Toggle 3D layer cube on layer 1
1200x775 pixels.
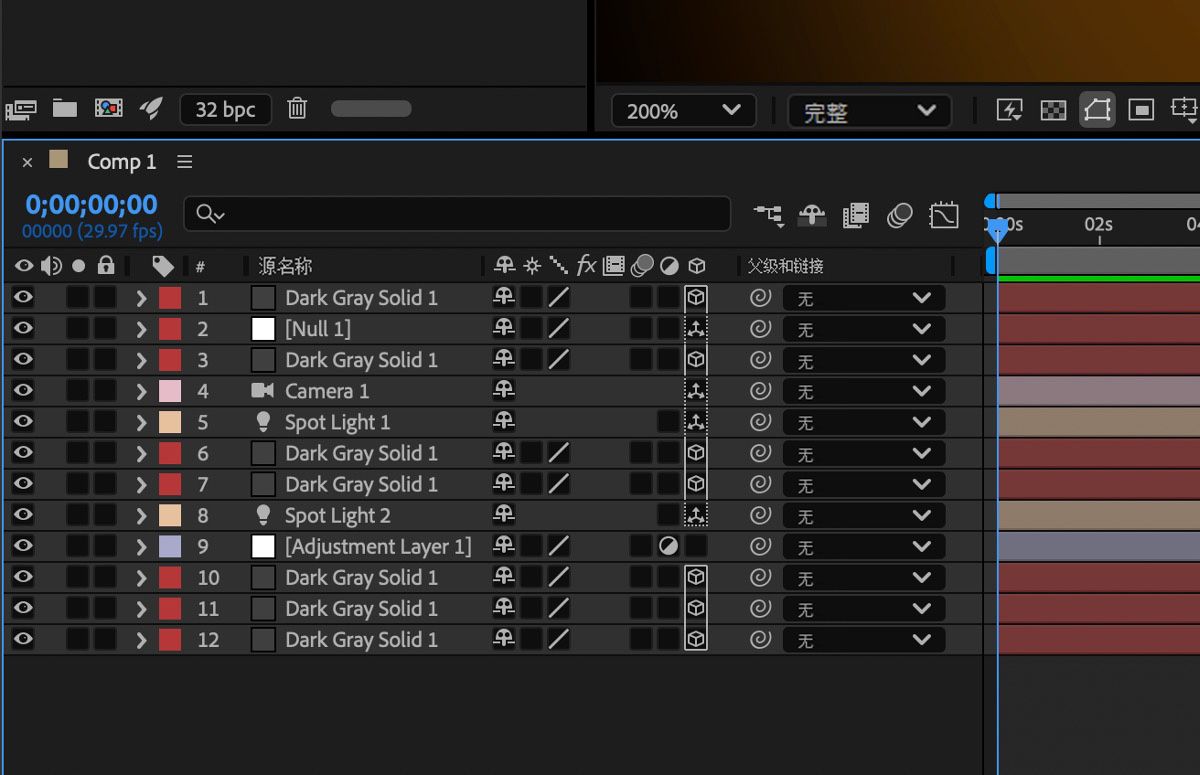[x=696, y=297]
